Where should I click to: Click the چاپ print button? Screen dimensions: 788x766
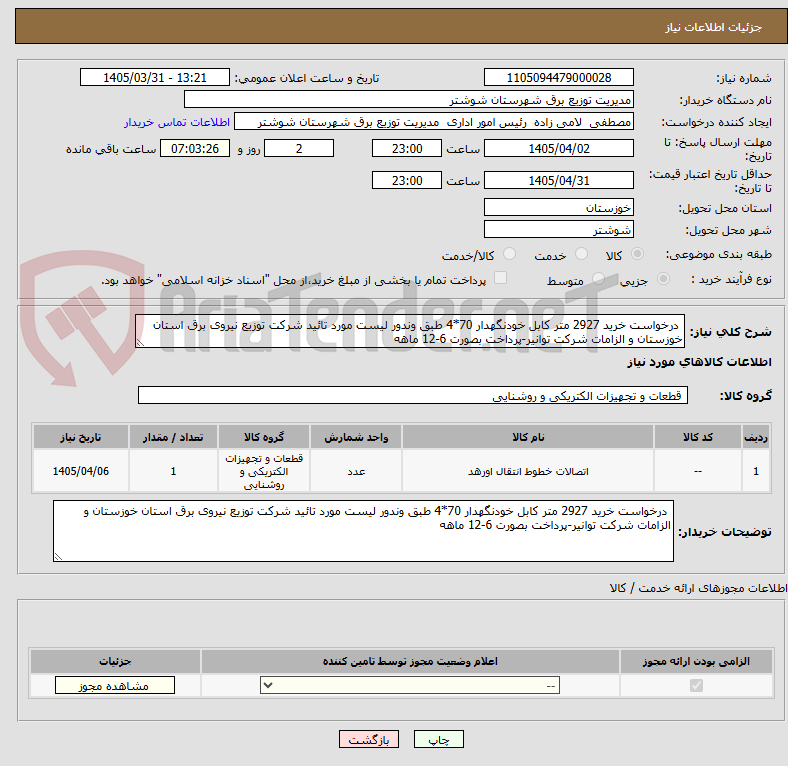pos(439,740)
